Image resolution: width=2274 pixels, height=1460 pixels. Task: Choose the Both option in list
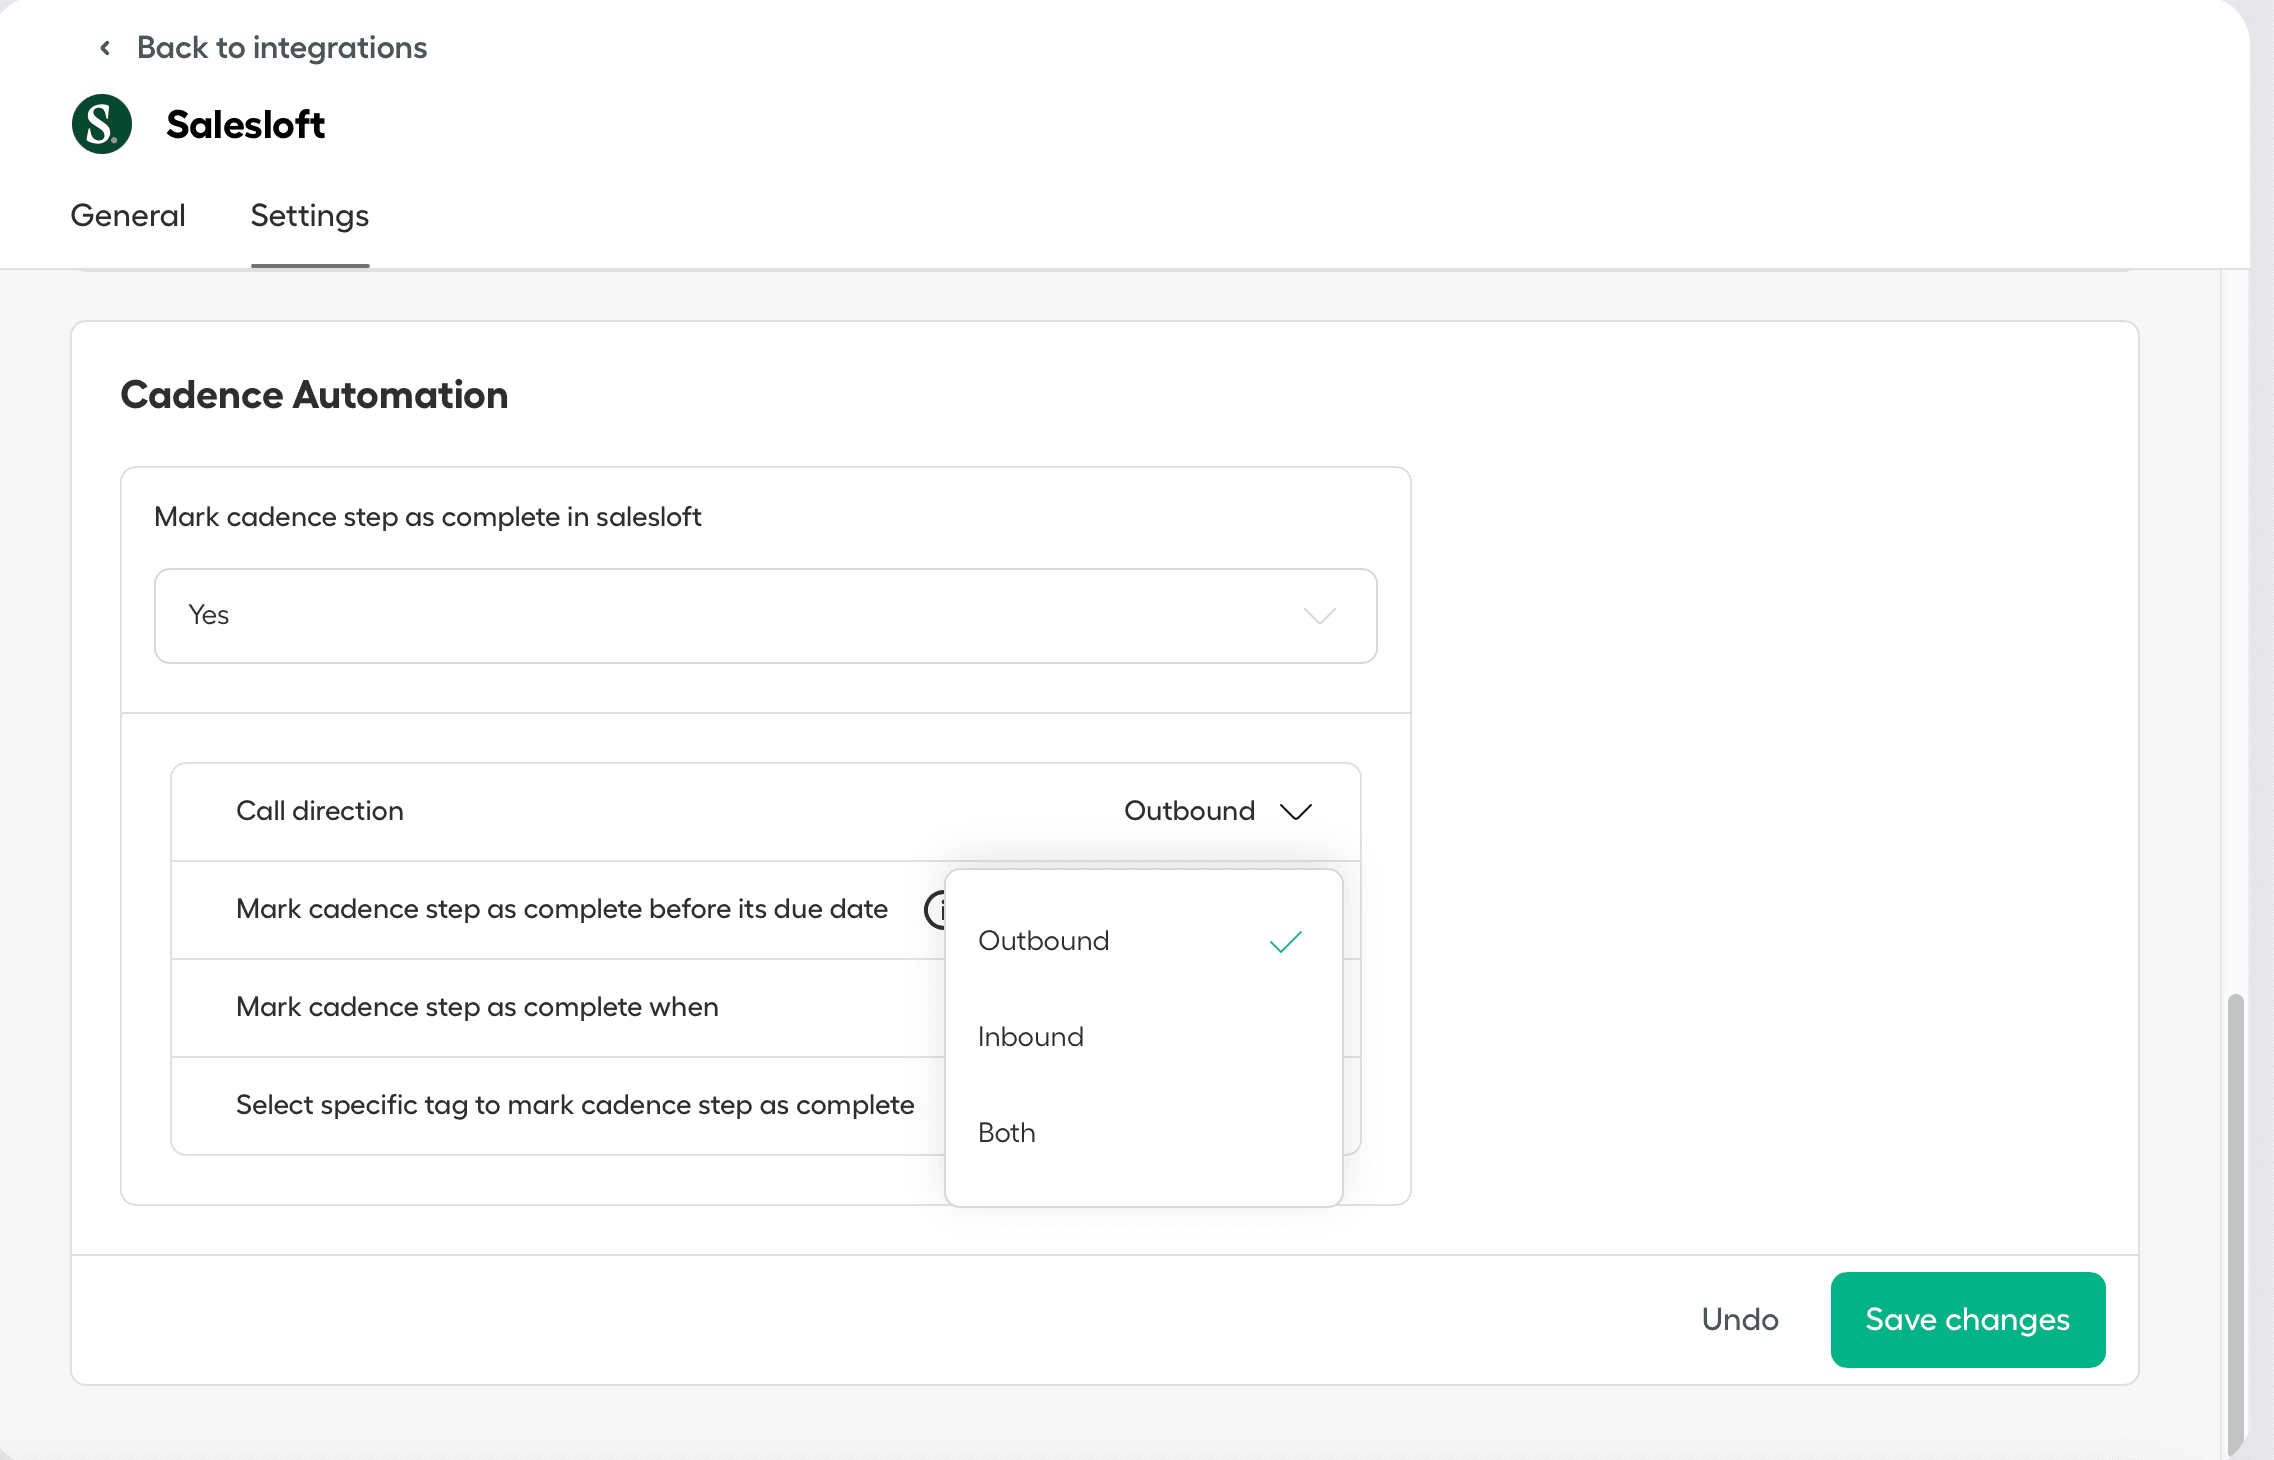click(1007, 1133)
